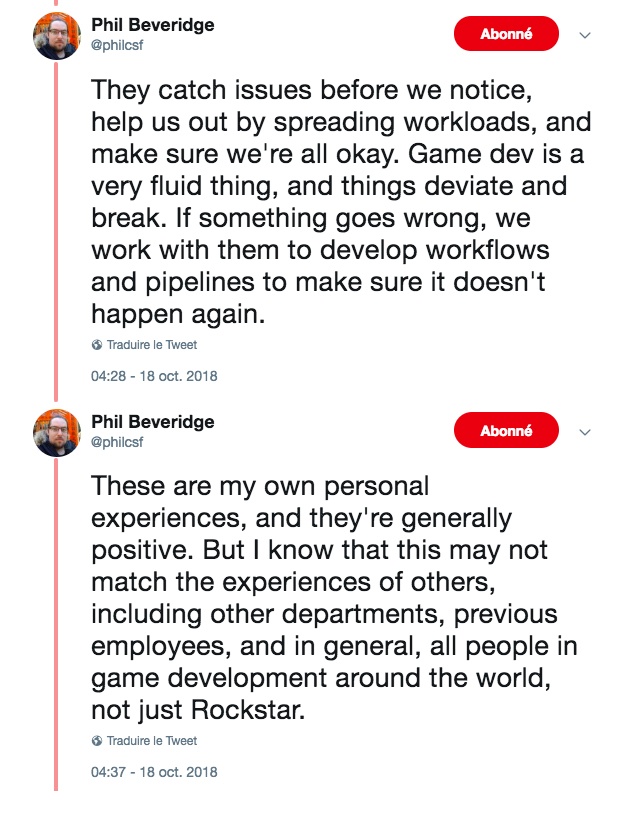This screenshot has width=625, height=840.
Task: Click the @philcsf handle on the second tweet
Action: [119, 440]
